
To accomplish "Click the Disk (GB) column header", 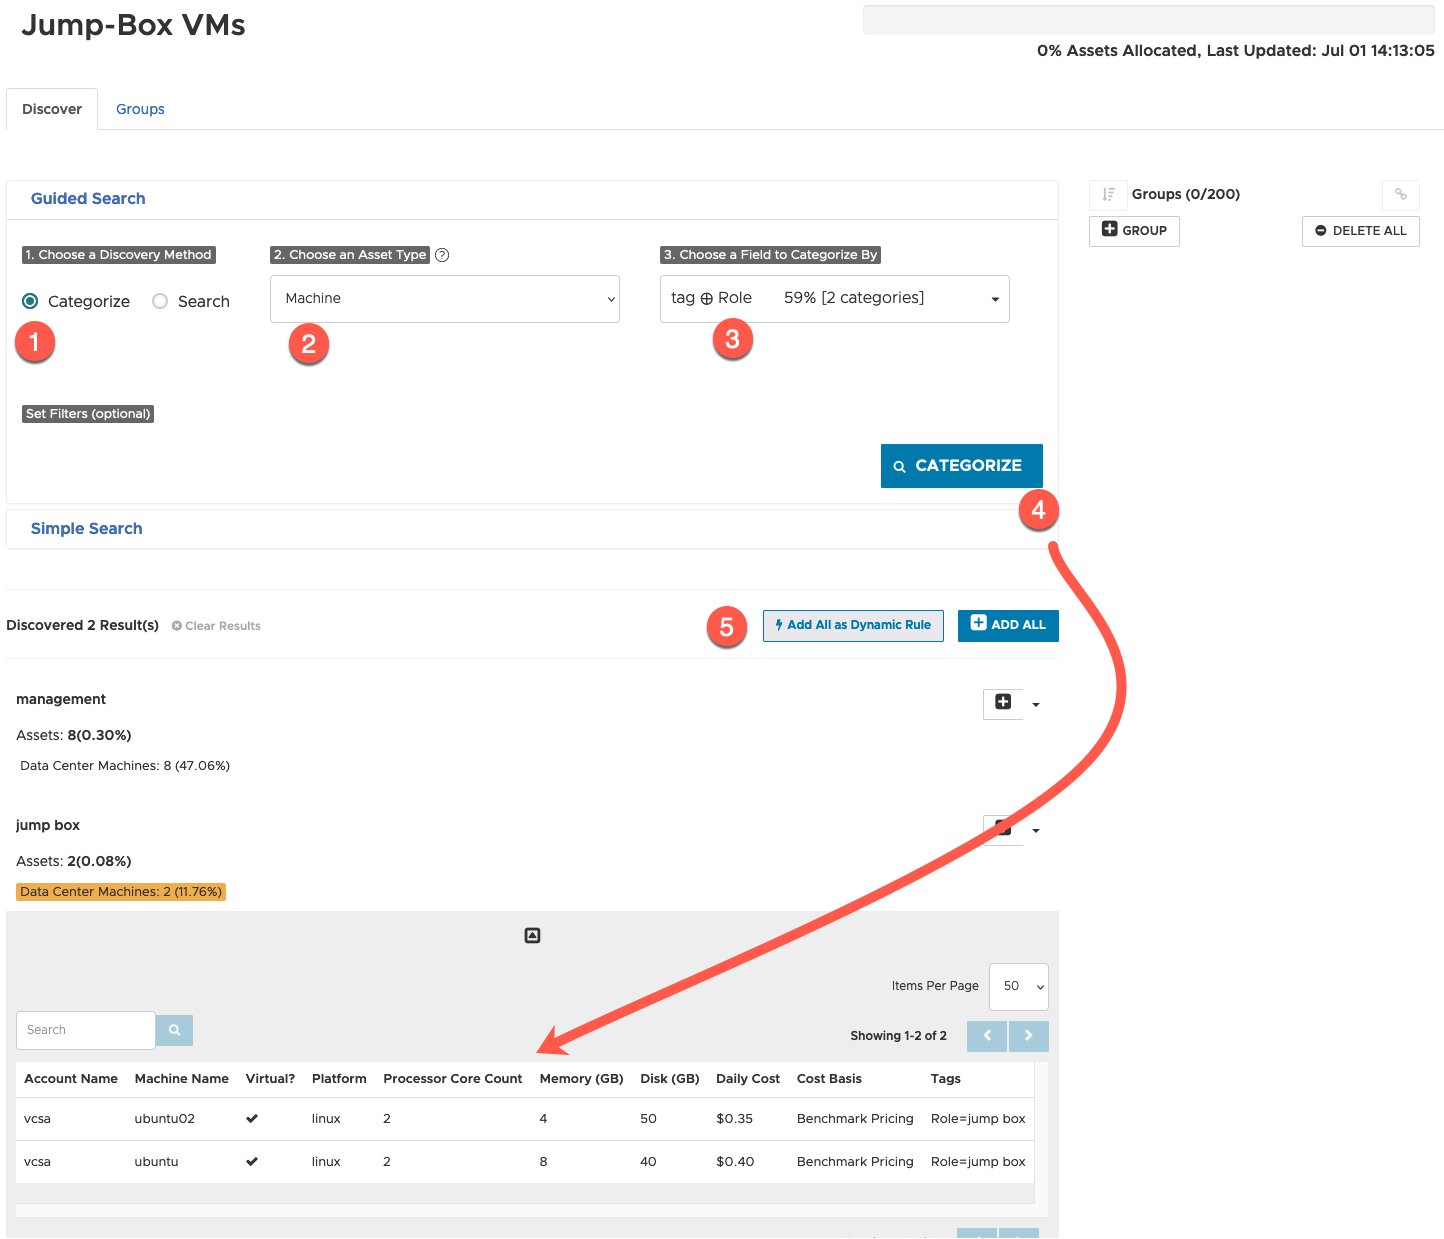I will coord(670,1079).
